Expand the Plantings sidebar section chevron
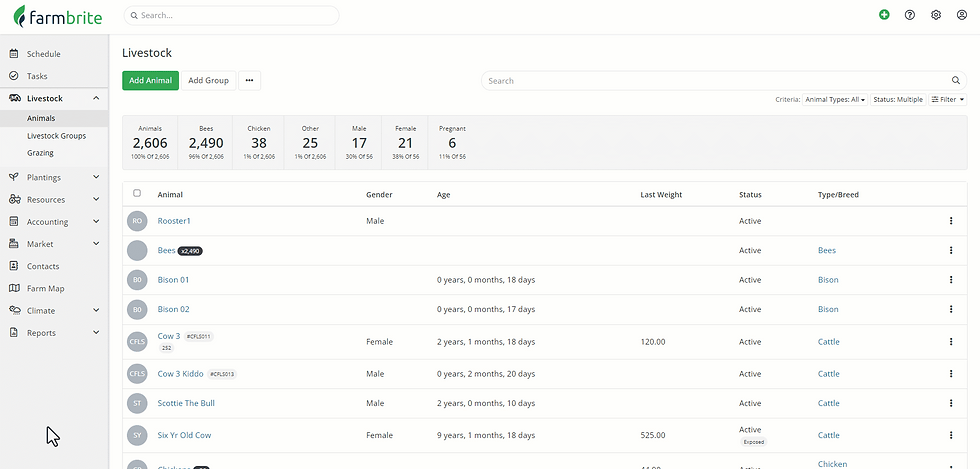This screenshot has height=469, width=980. (96, 177)
